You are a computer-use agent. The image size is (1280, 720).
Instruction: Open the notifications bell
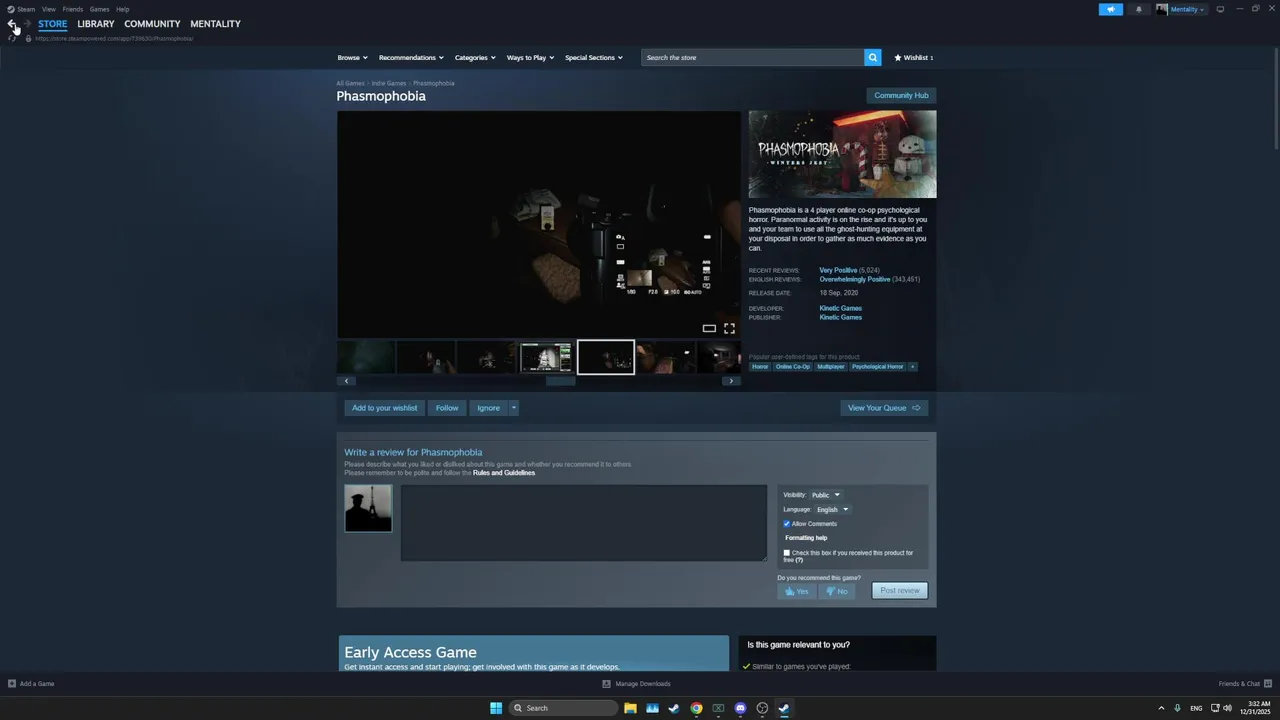point(1138,9)
